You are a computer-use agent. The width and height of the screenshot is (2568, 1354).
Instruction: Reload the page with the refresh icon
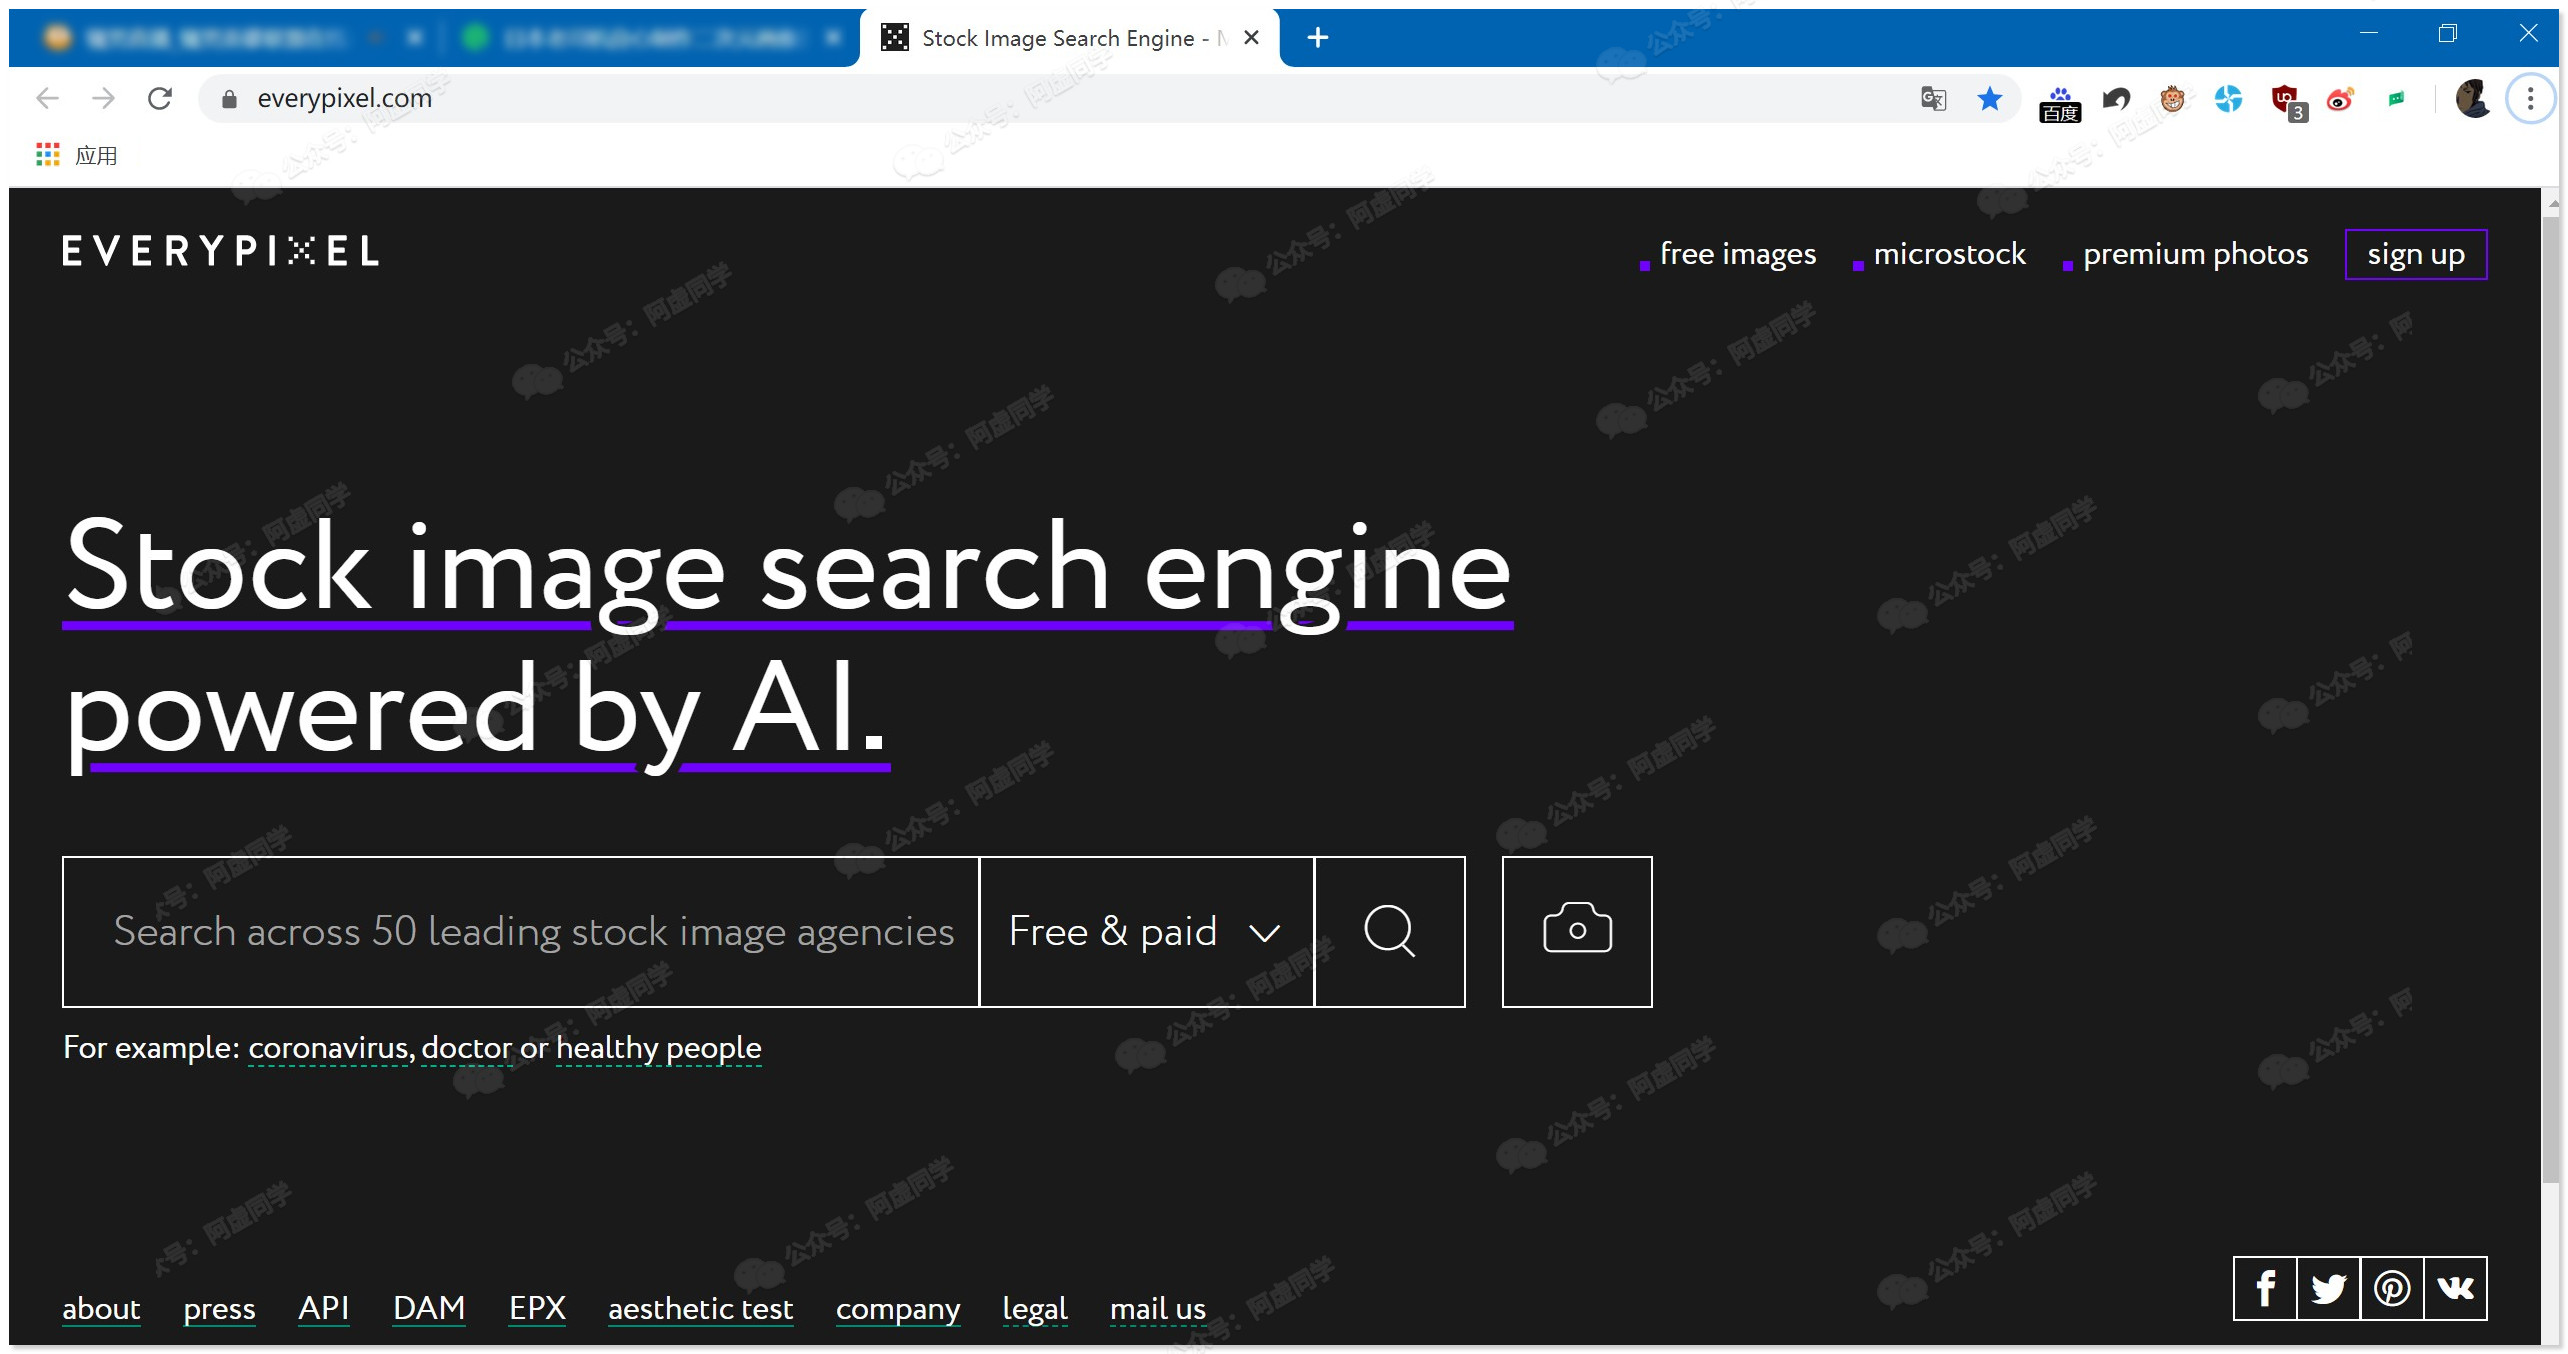tap(160, 98)
